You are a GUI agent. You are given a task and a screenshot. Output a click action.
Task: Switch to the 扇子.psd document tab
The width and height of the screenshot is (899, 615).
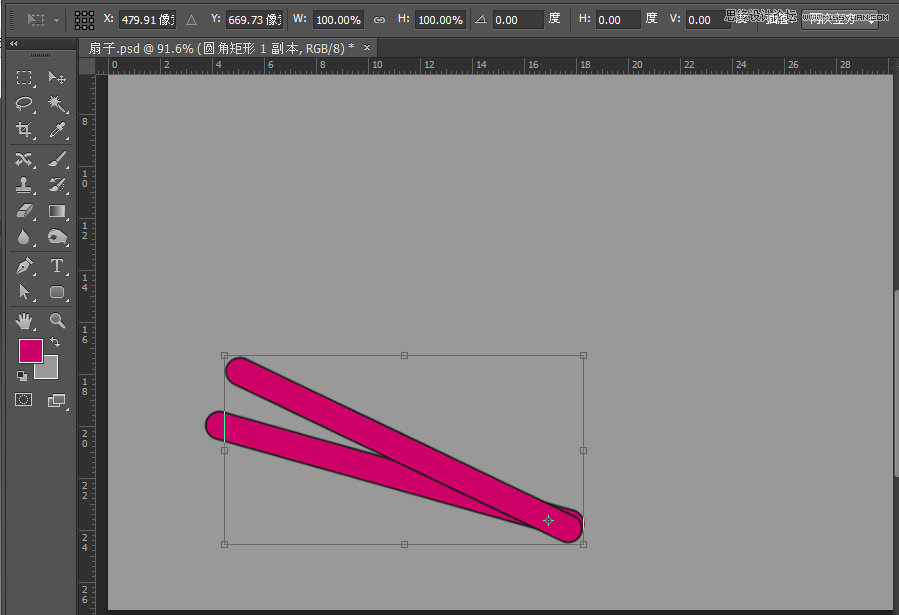[221, 49]
